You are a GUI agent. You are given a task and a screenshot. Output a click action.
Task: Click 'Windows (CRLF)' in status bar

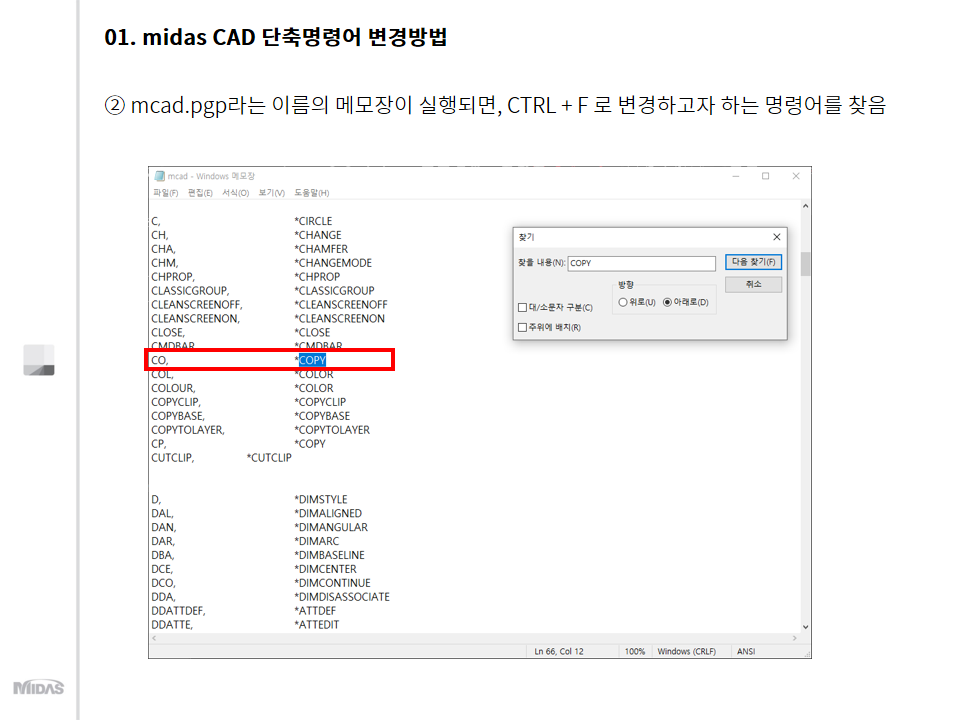tap(686, 651)
